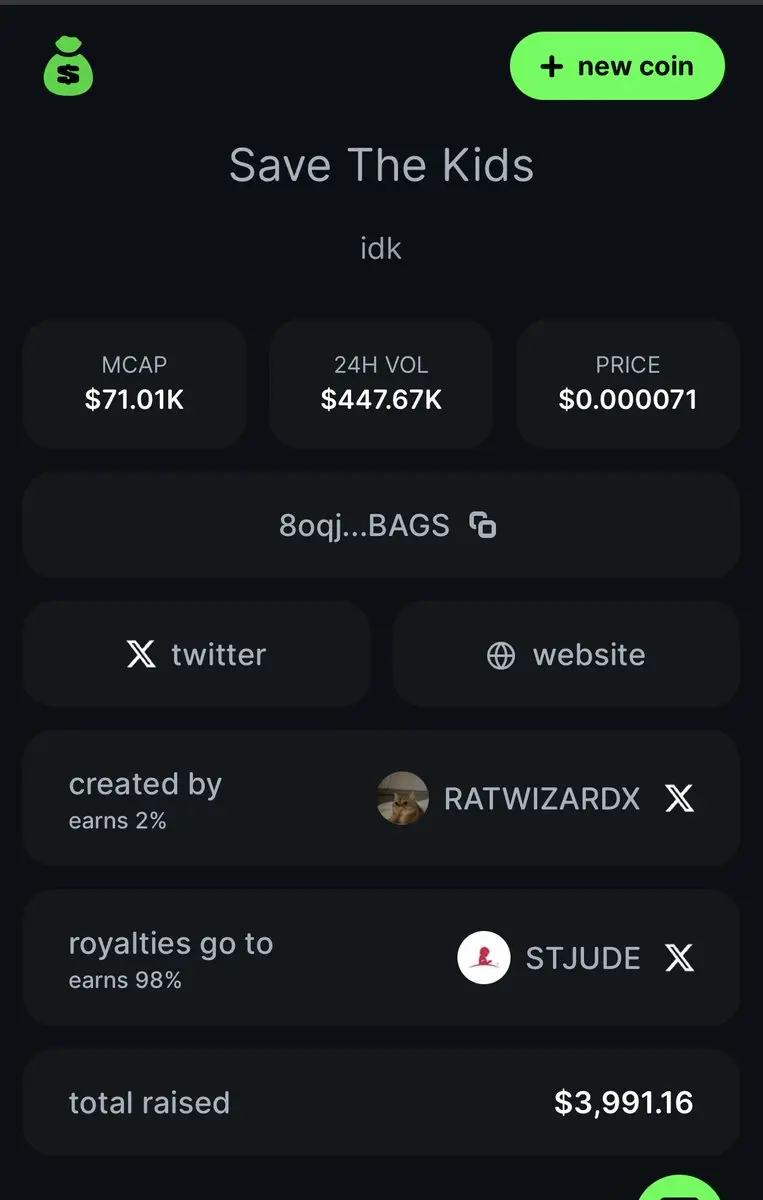Viewport: 763px width, 1200px height.
Task: Click the truncated address text 8oqj...BAGS
Action: point(364,525)
